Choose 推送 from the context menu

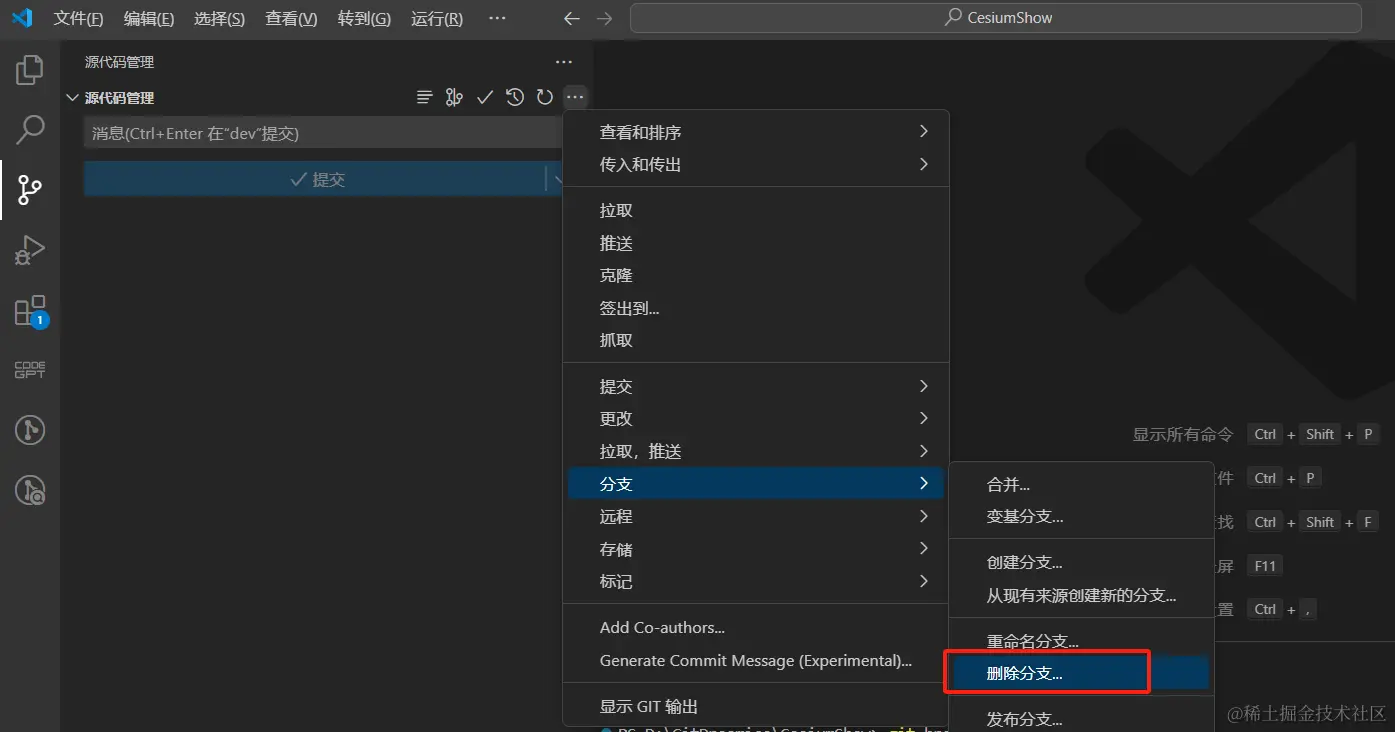(x=756, y=243)
